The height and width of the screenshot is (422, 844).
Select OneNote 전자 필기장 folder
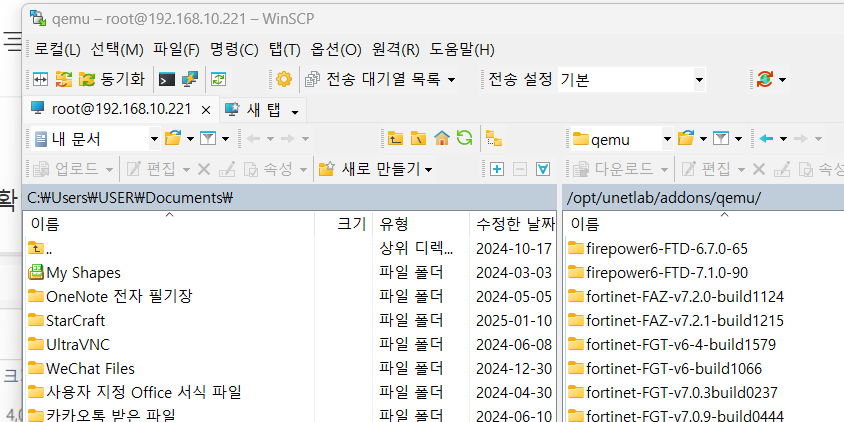point(290,297)
